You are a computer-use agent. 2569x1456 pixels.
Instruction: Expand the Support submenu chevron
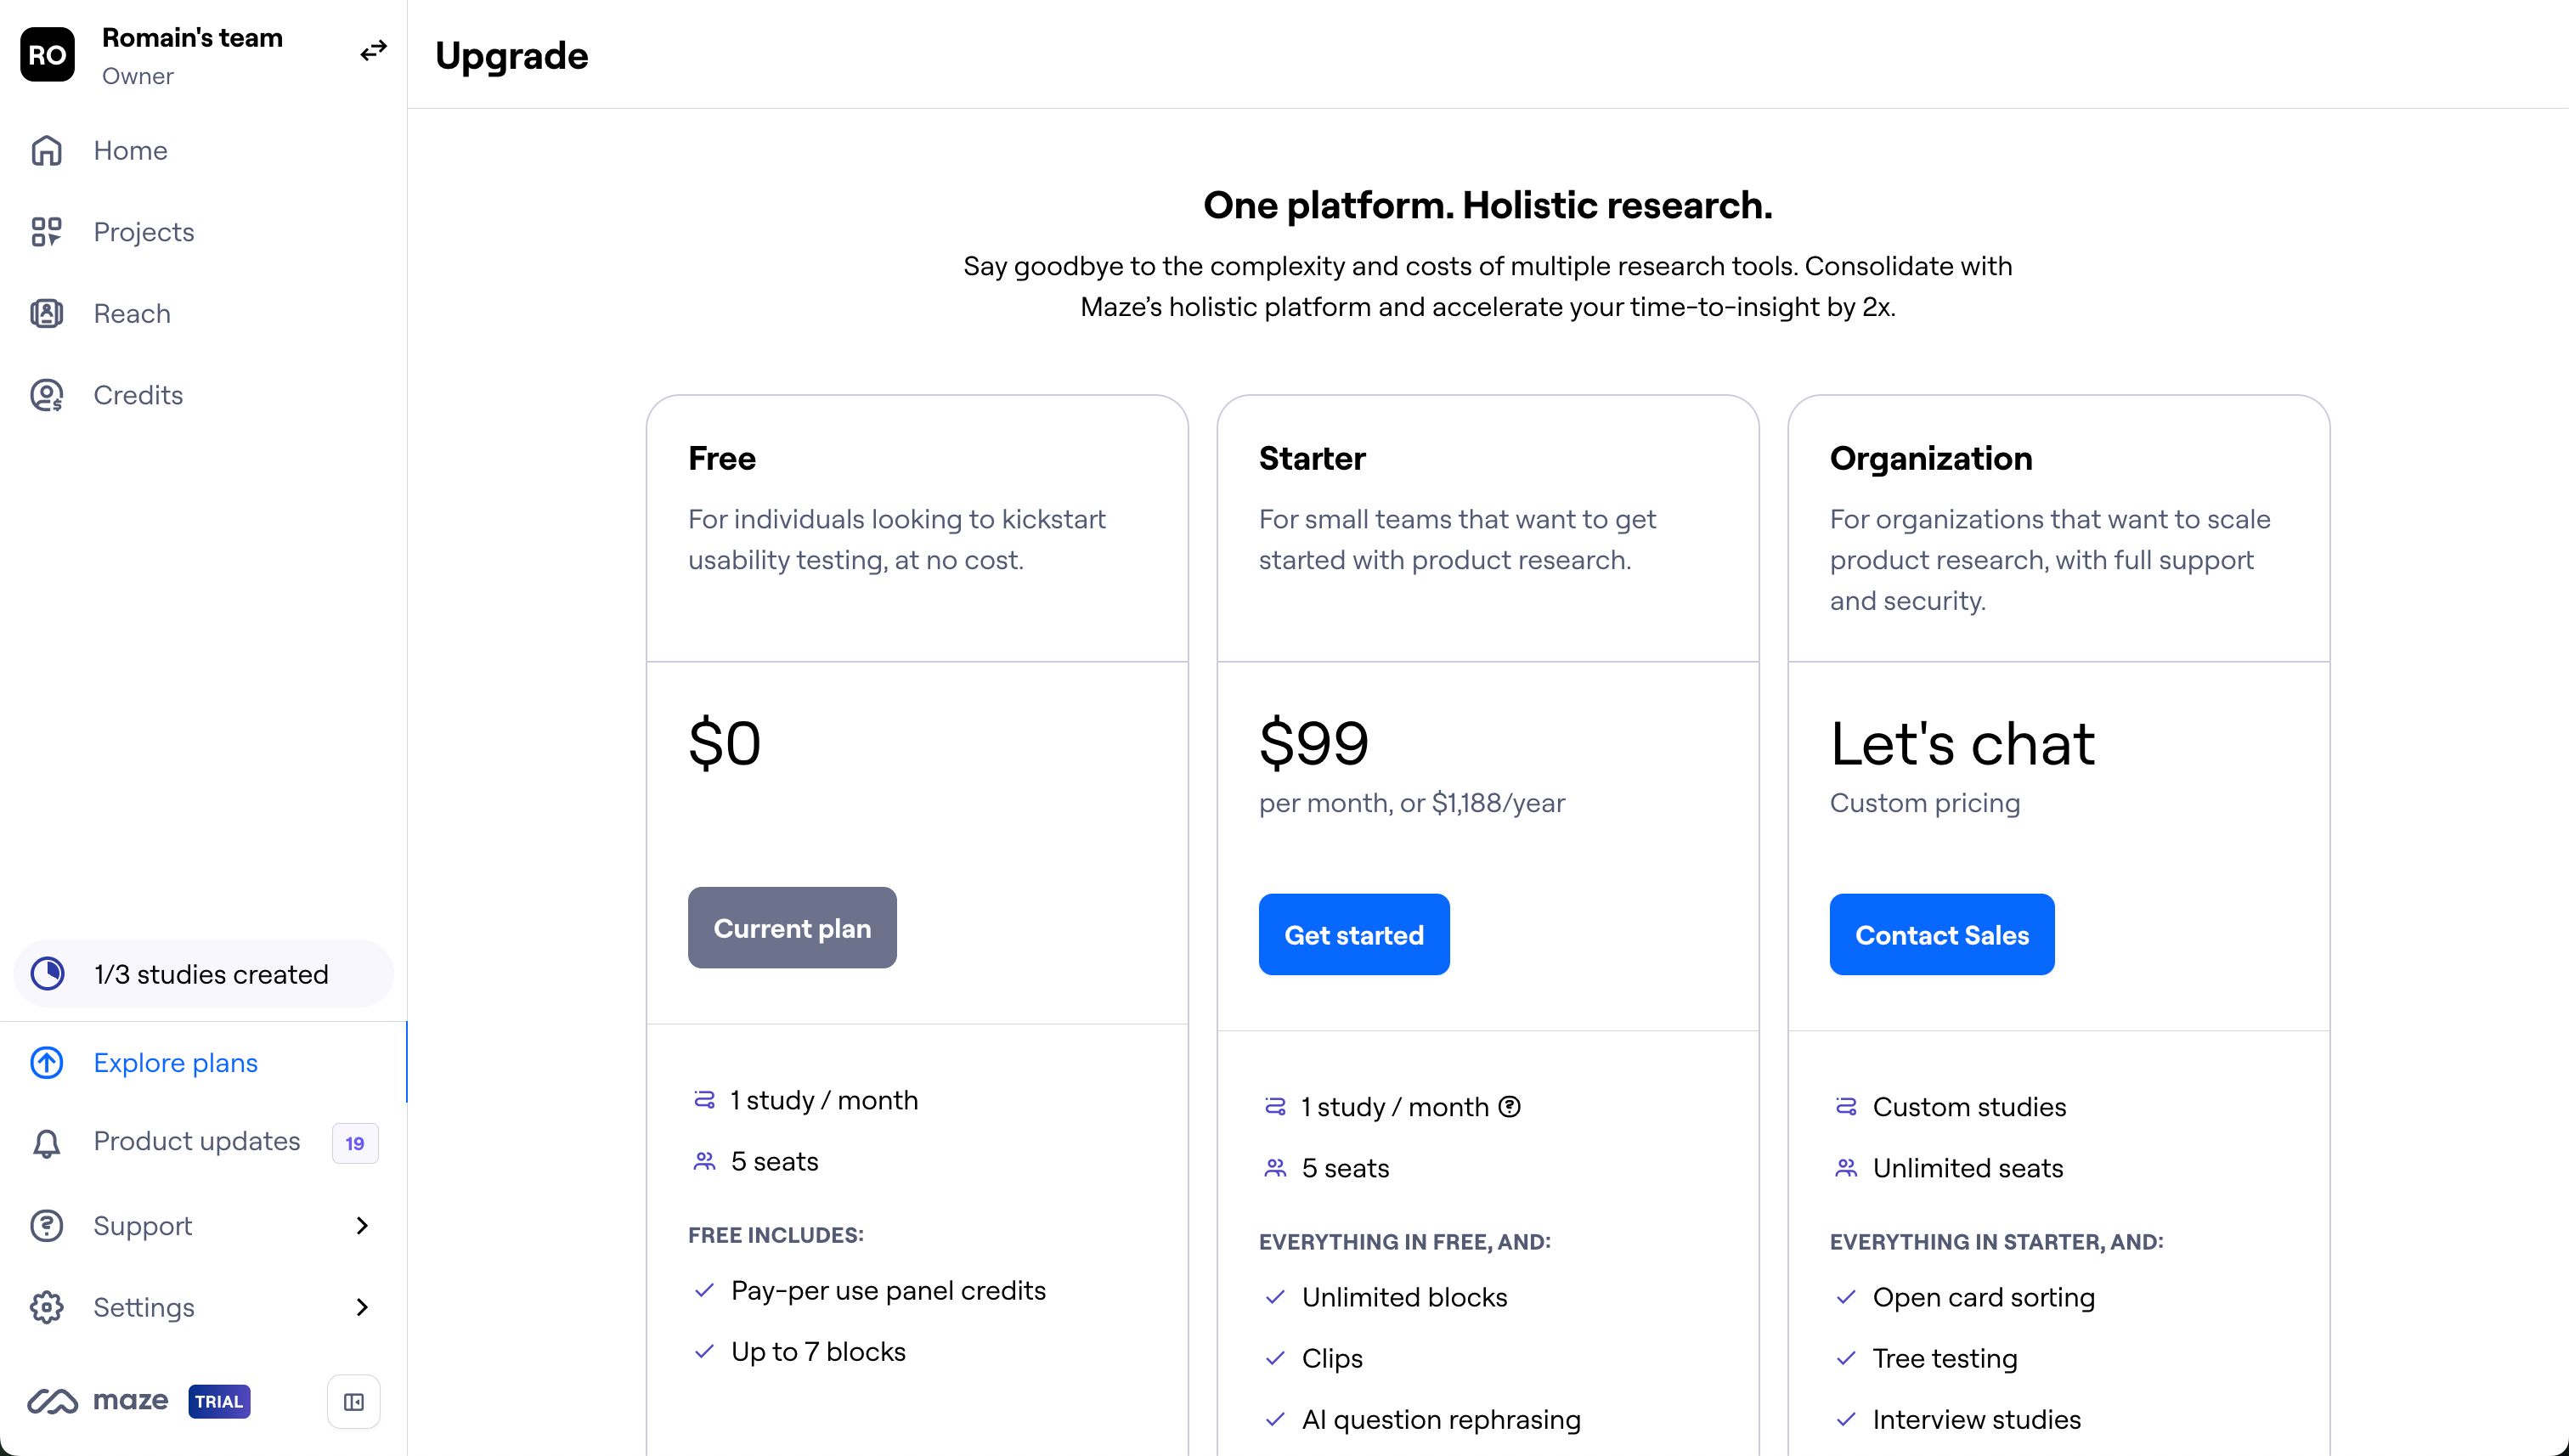coord(362,1226)
